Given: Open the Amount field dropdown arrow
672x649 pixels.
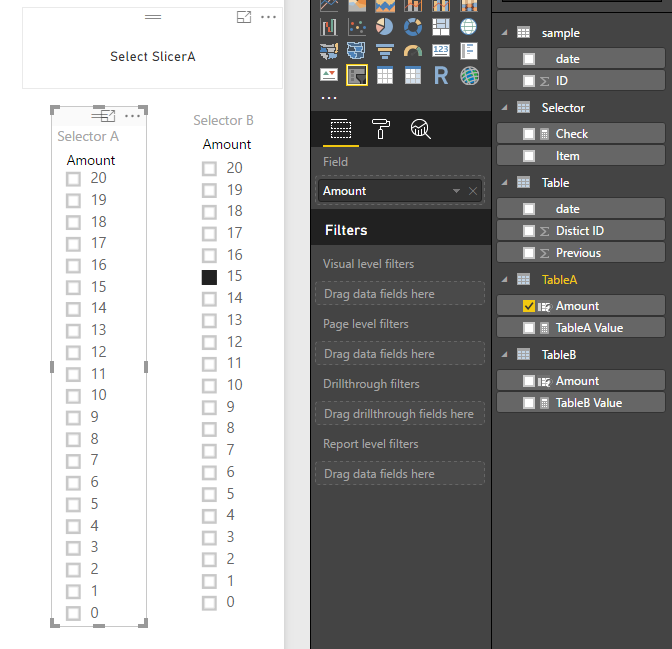Looking at the screenshot, I should pyautogui.click(x=456, y=191).
